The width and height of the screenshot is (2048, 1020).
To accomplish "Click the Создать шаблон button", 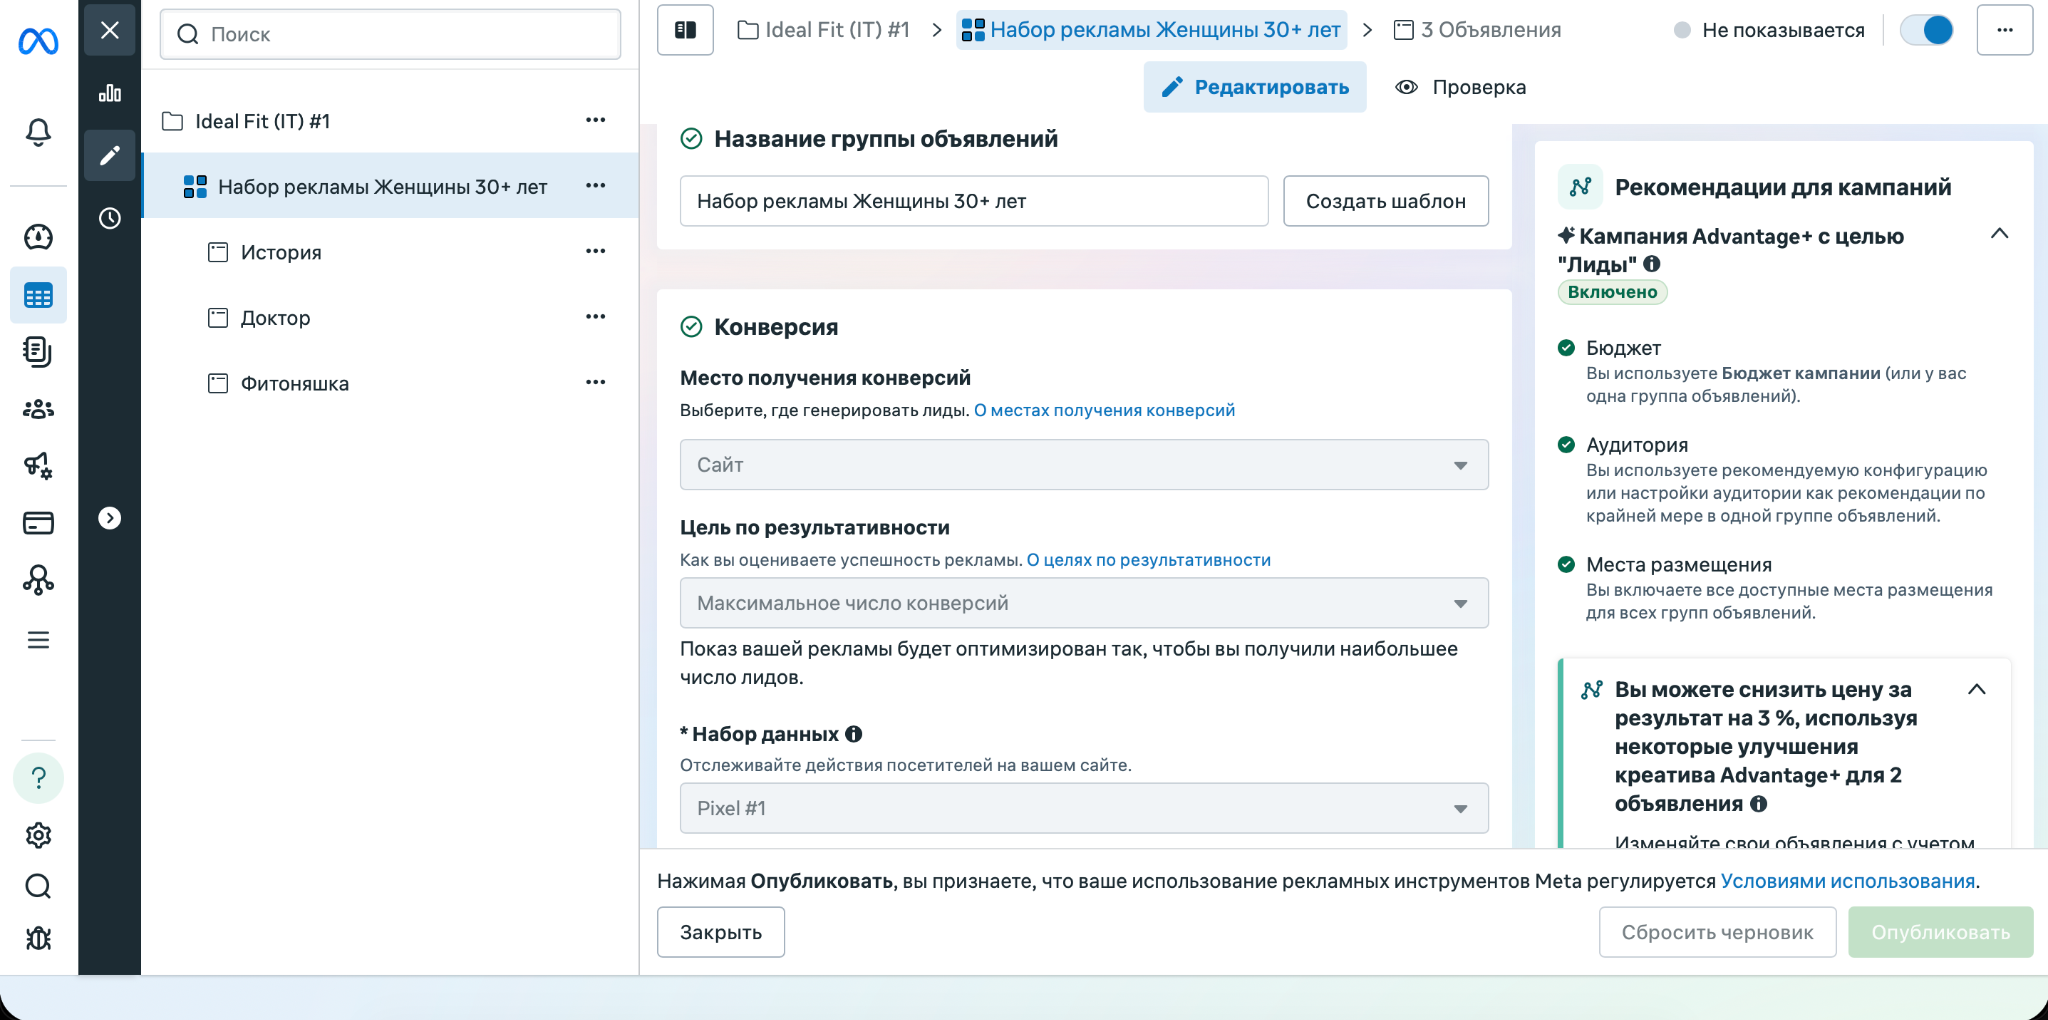I will coord(1385,201).
